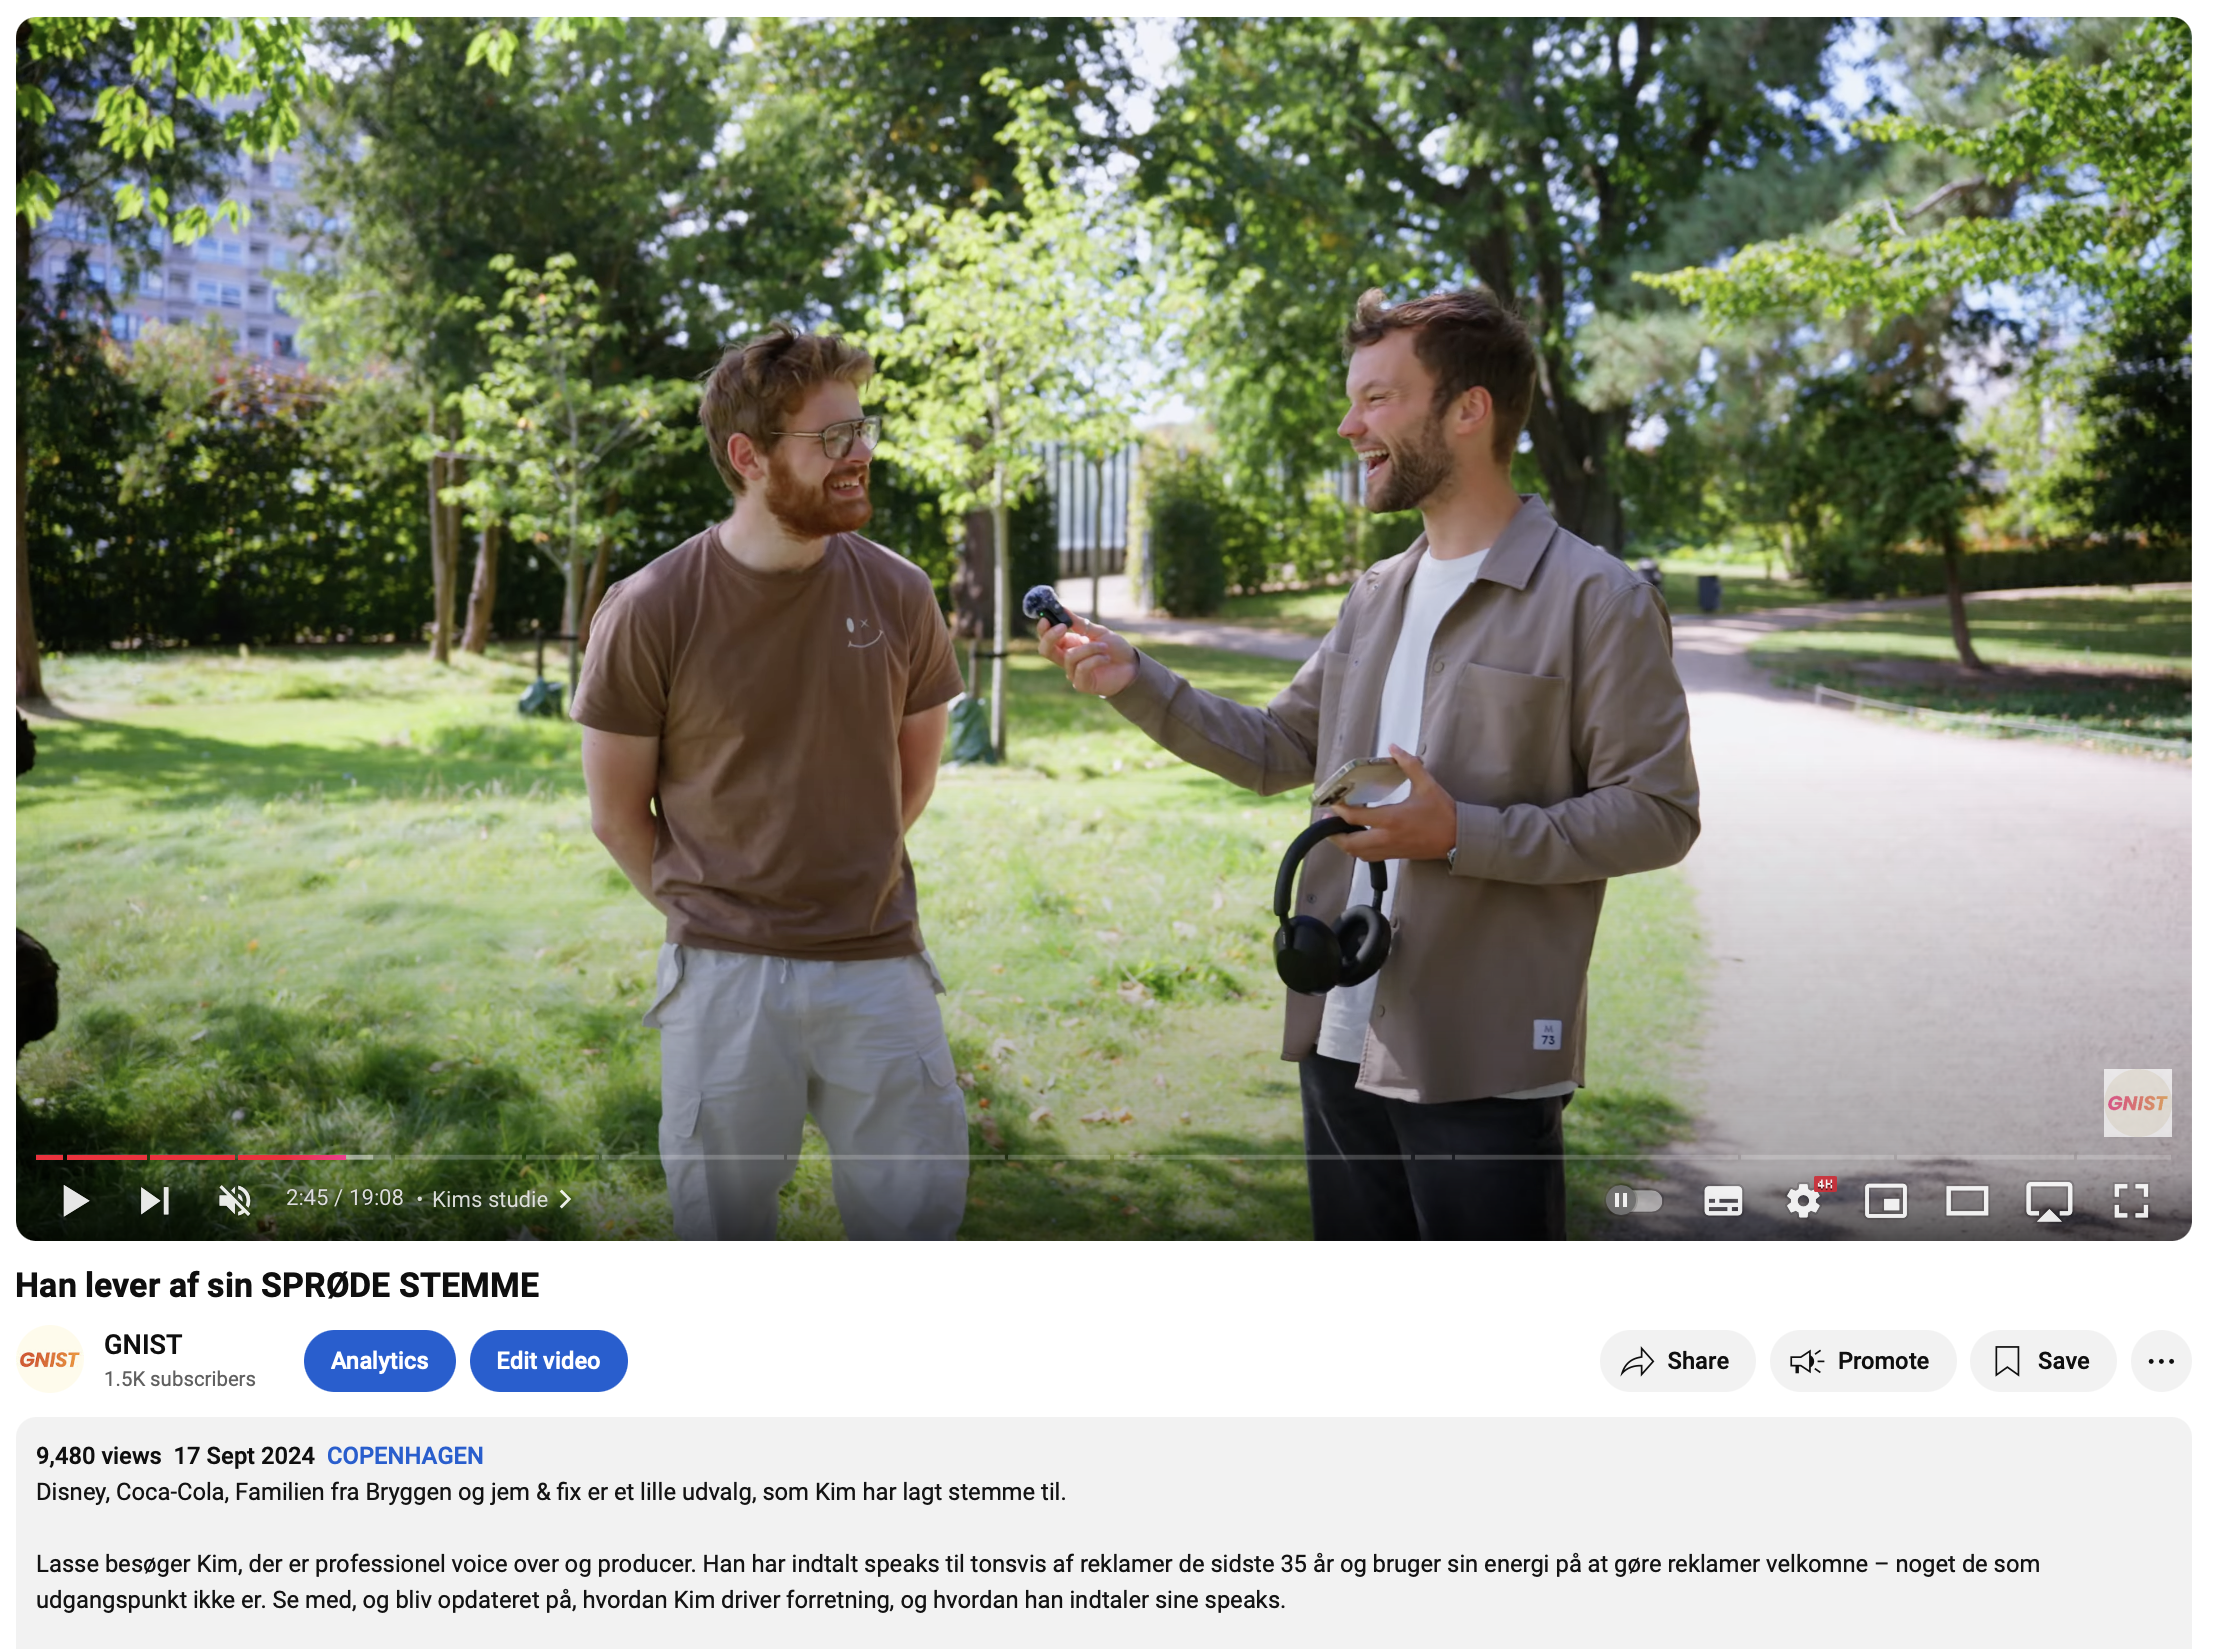Click the description line starting 'Disney, Coca-Cola'
2216x1649 pixels.
551,1492
